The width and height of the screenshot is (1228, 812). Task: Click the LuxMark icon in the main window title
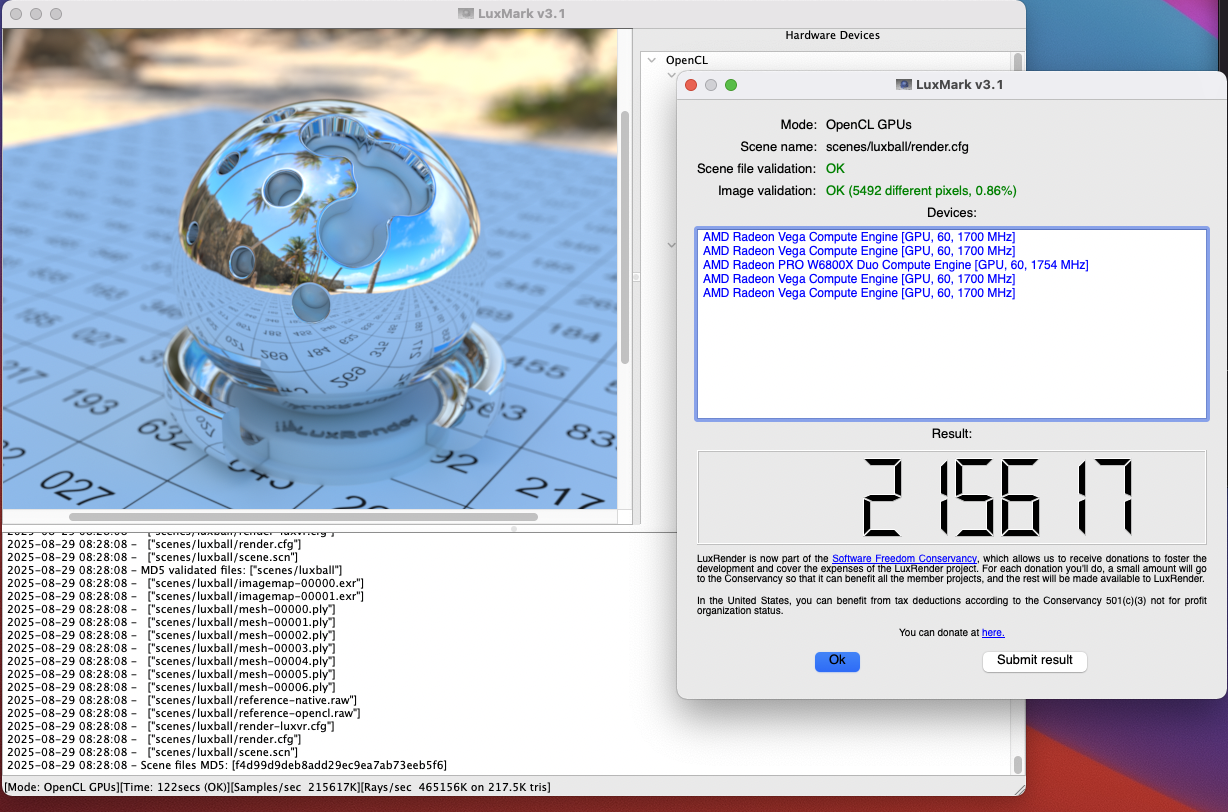click(466, 14)
